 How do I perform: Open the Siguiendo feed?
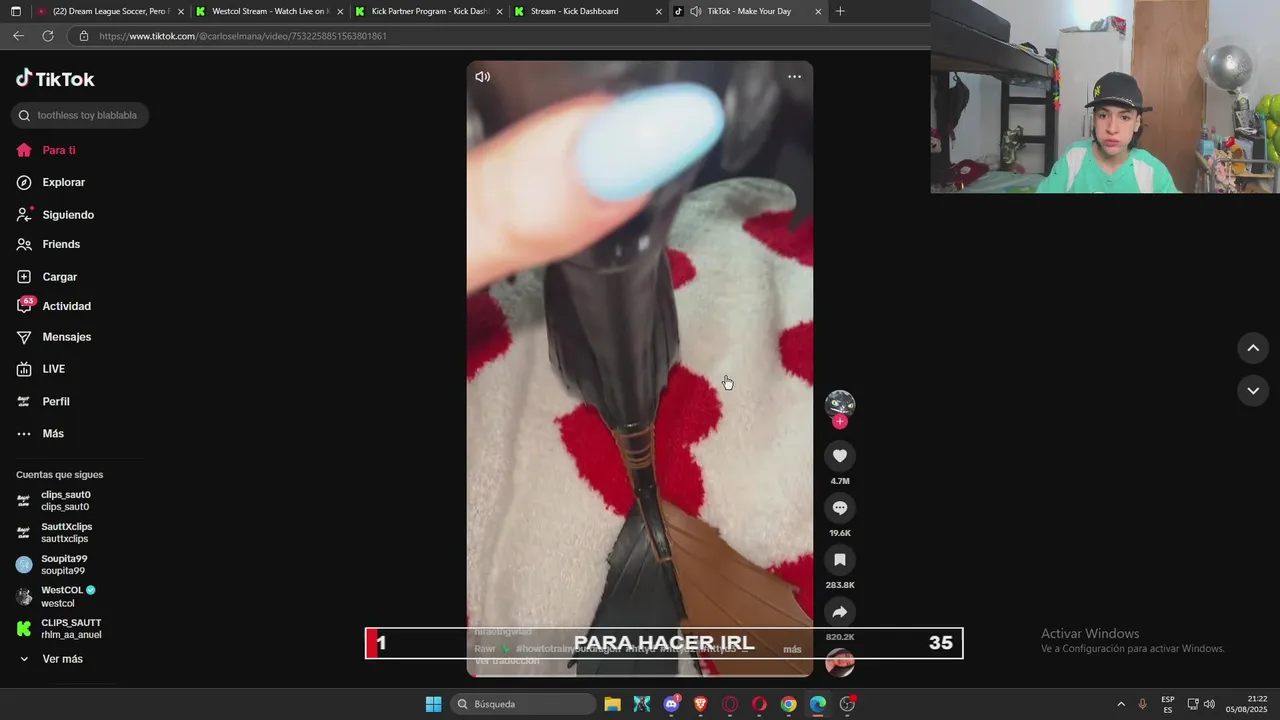55,215
